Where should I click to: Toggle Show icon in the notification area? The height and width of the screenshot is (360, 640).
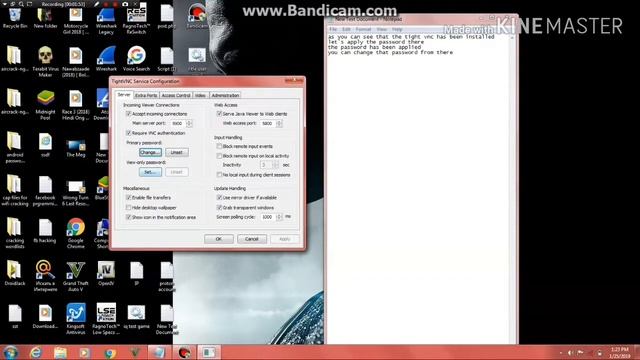129,218
